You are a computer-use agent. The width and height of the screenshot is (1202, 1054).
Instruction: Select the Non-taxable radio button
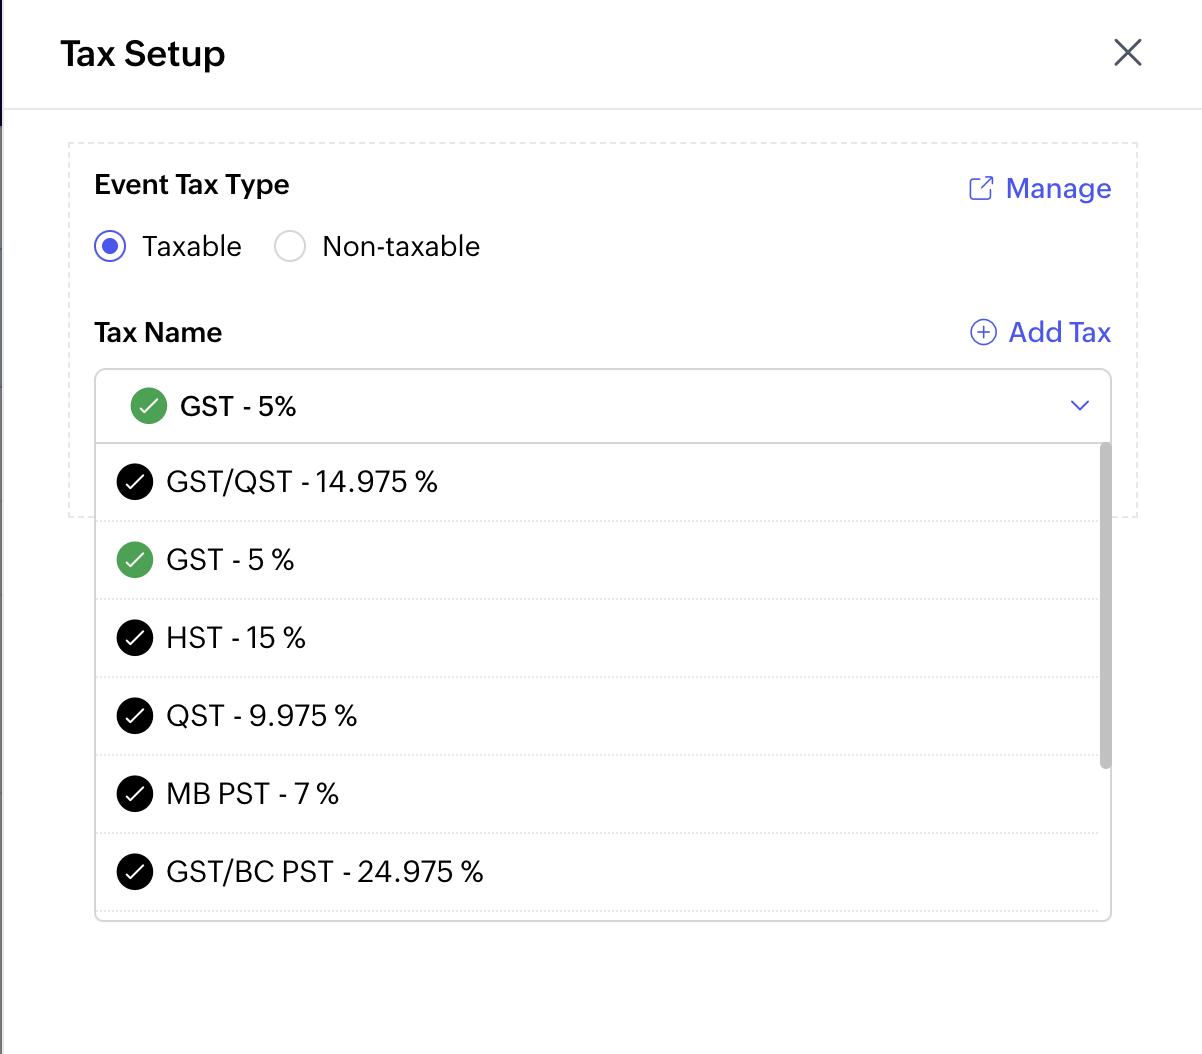290,246
